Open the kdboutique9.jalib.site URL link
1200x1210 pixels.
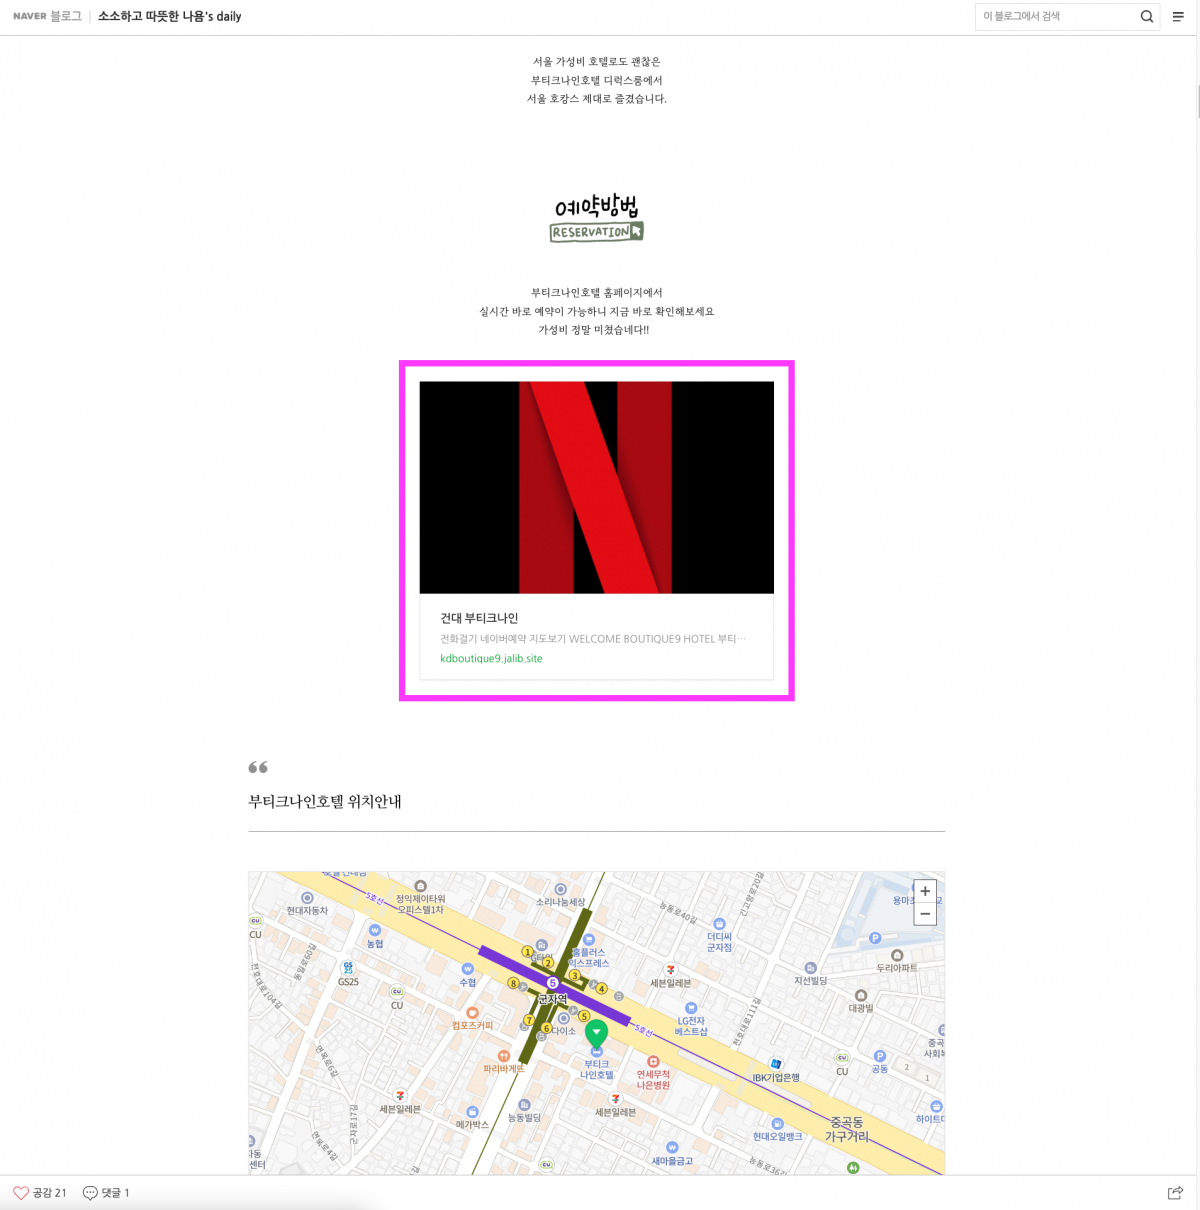pos(491,658)
